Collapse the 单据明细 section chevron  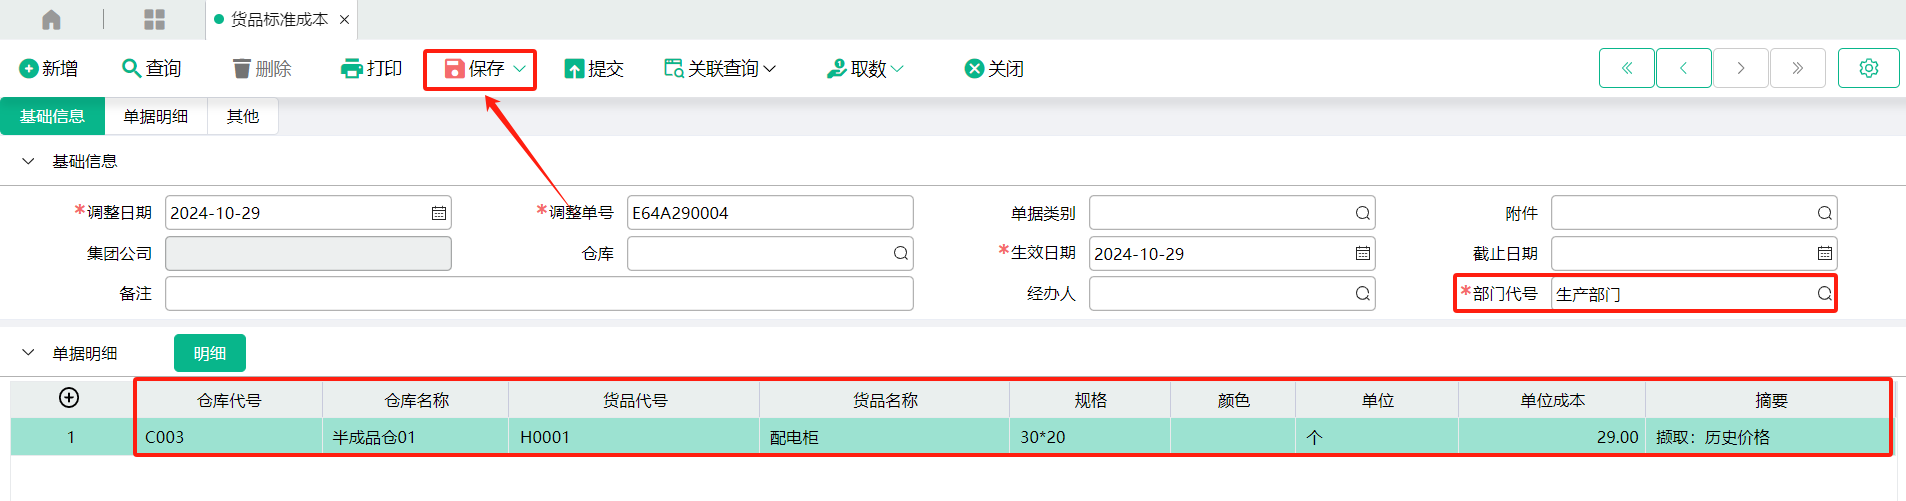(x=28, y=353)
